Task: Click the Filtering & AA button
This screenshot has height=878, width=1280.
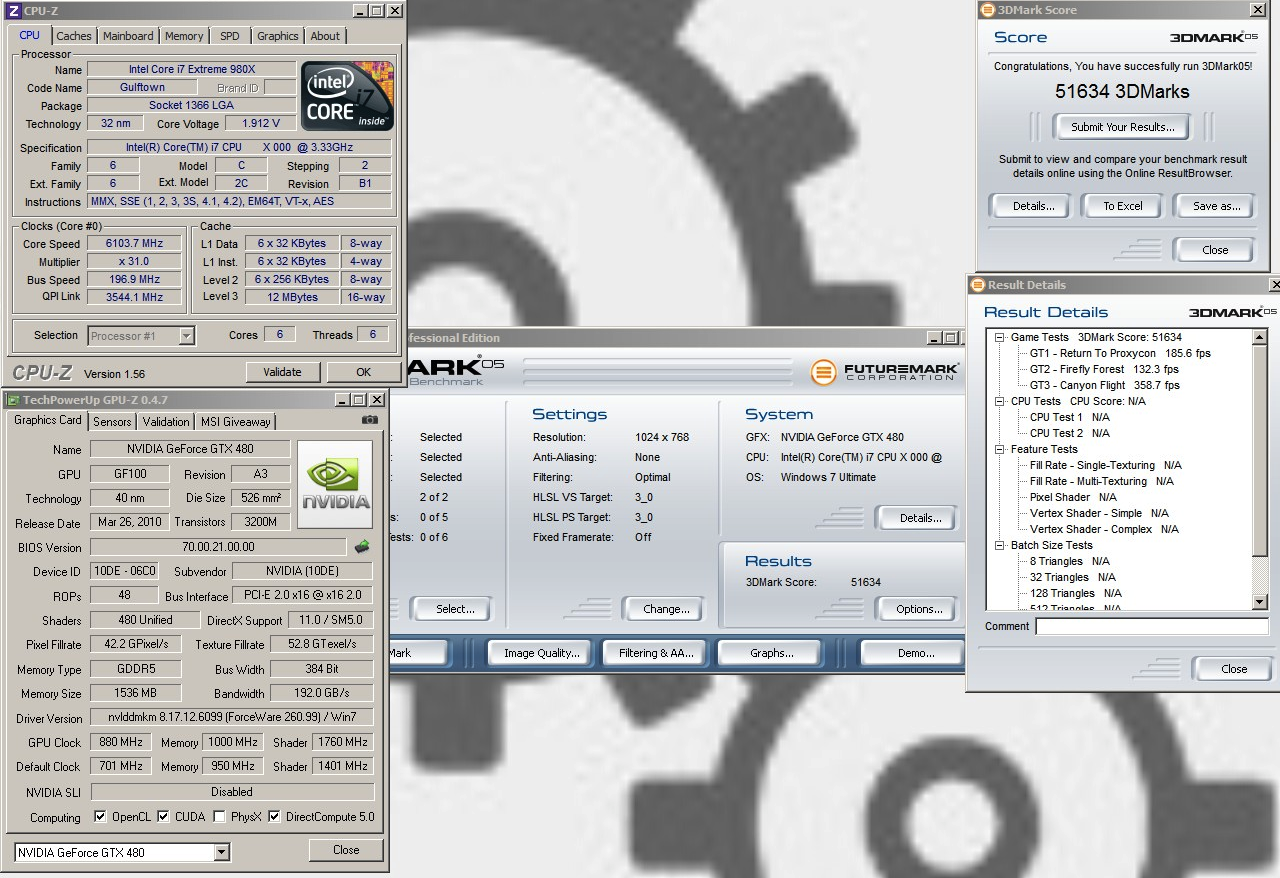Action: point(656,653)
